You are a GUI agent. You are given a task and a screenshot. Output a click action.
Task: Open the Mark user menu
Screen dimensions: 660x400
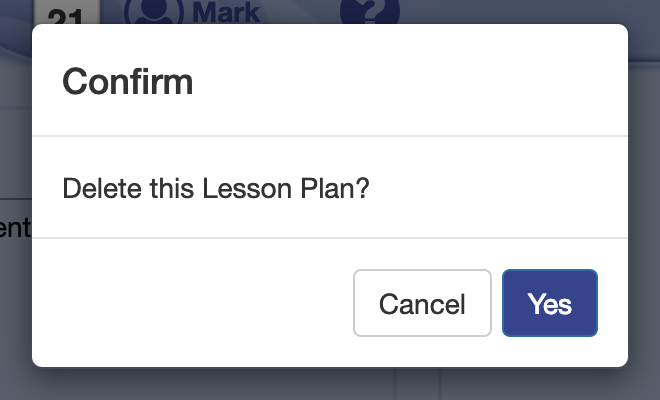224,12
